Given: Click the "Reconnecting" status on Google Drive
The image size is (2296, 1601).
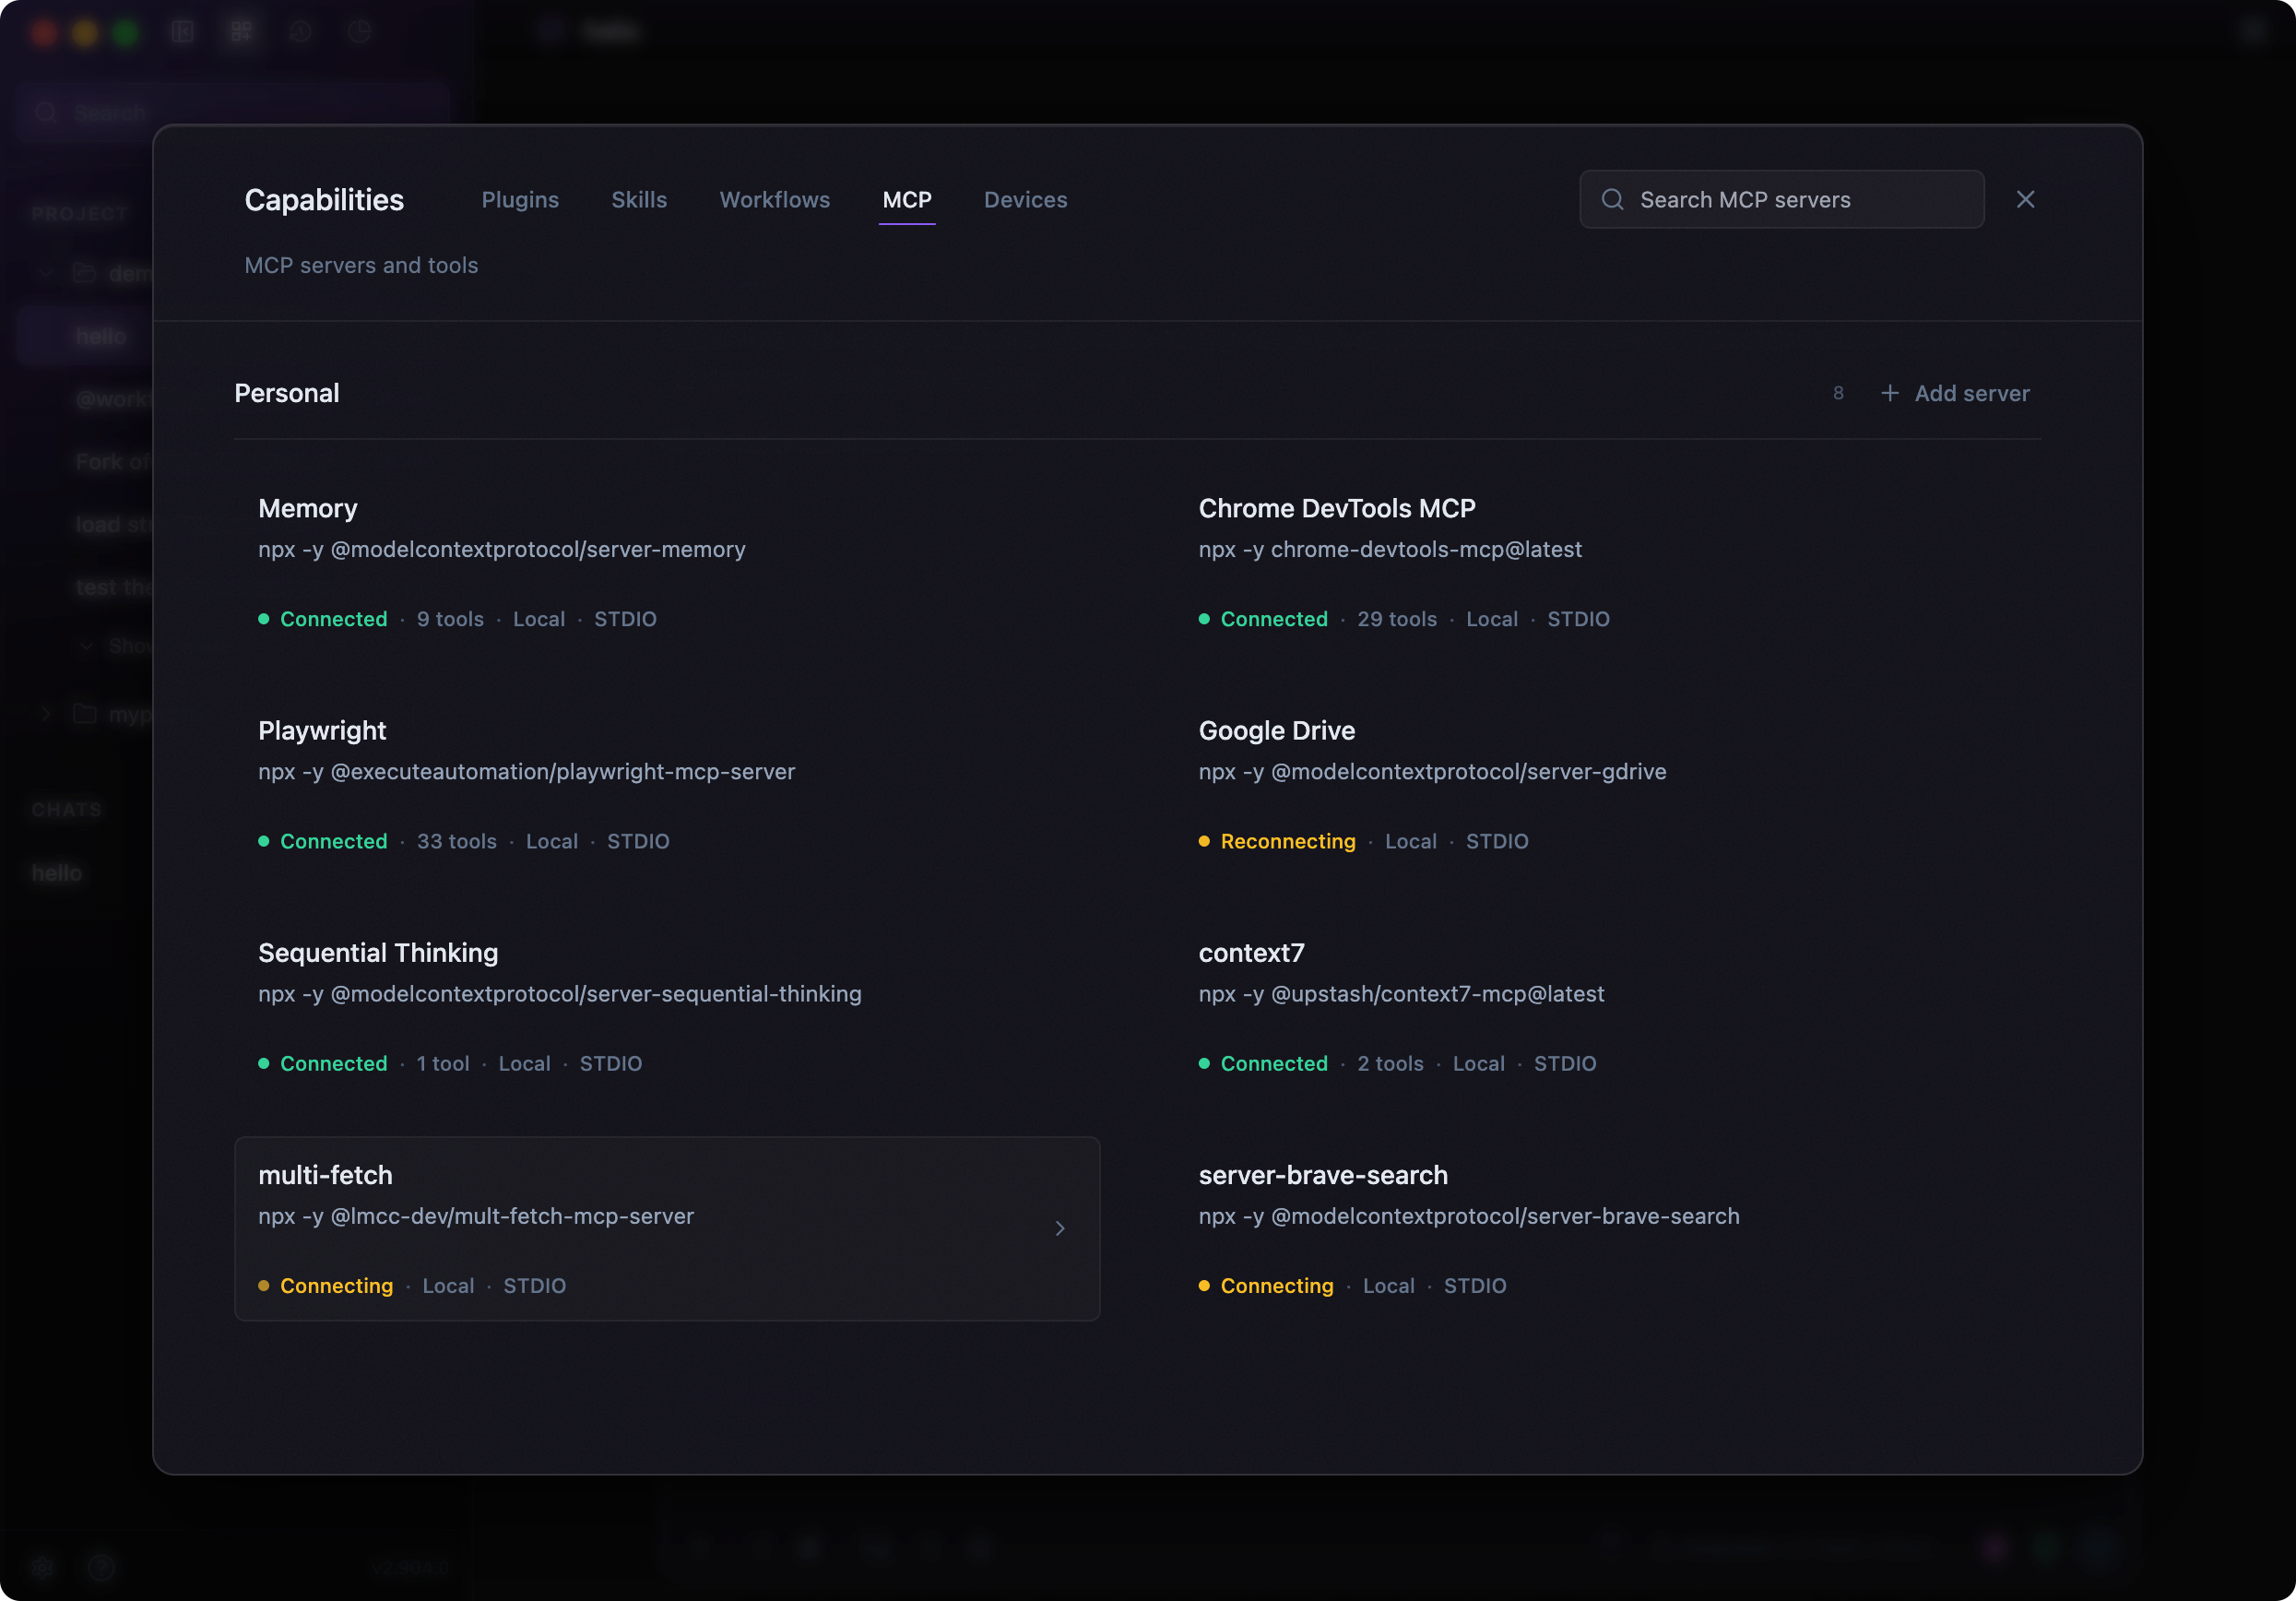Looking at the screenshot, I should pyautogui.click(x=1288, y=841).
